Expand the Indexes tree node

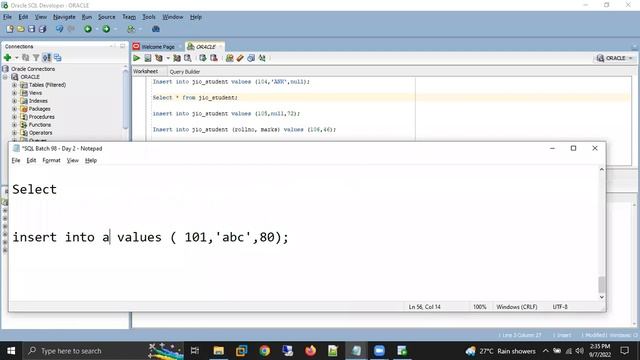coord(15,101)
